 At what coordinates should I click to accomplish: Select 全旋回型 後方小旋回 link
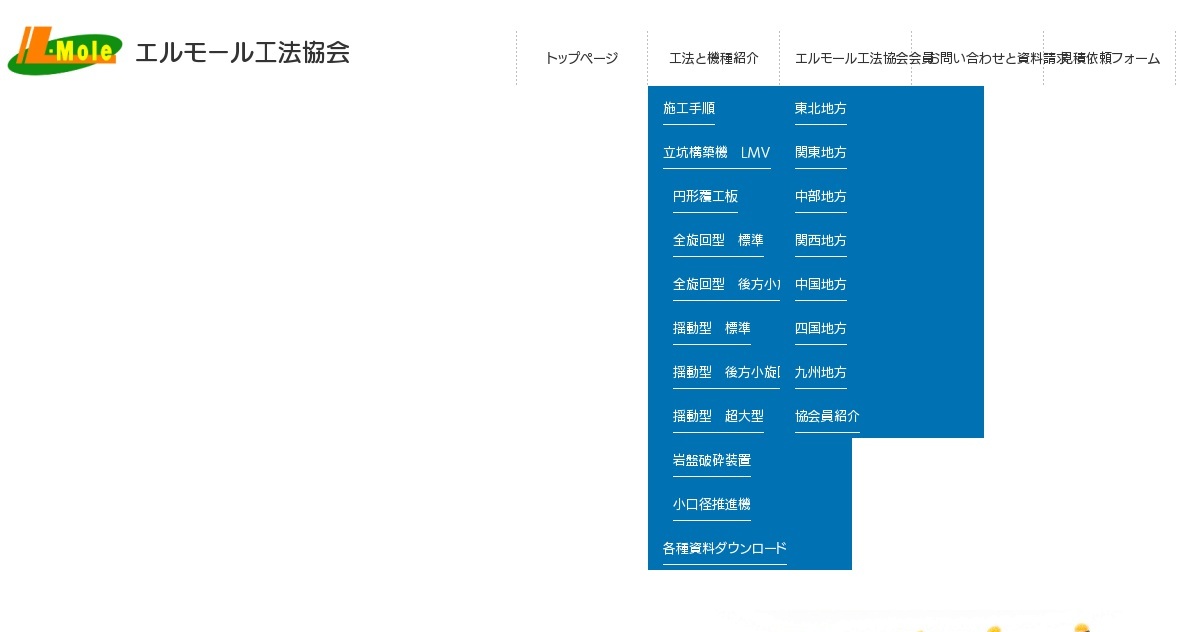(725, 284)
